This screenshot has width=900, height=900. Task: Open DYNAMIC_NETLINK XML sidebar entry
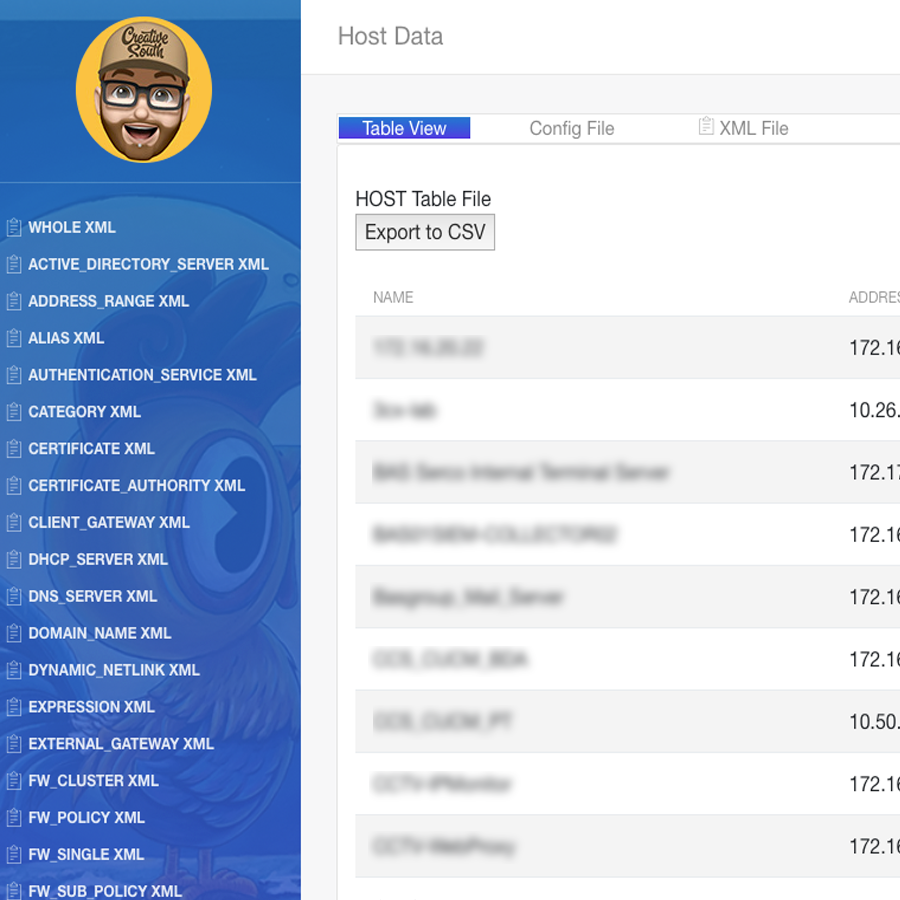click(x=113, y=670)
